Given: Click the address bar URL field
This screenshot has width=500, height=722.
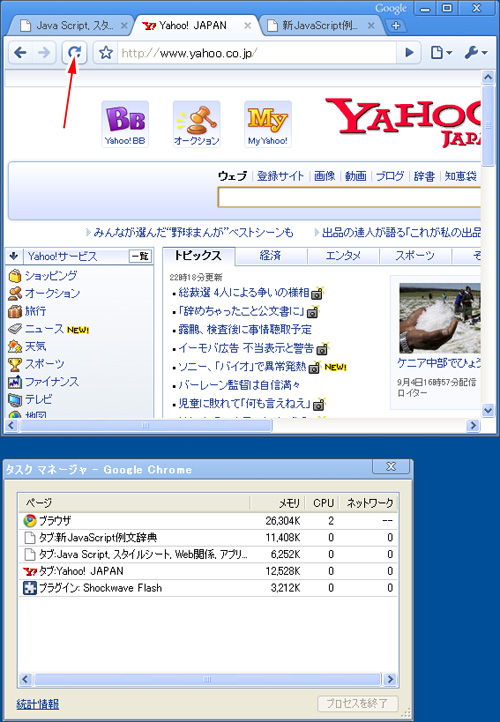Looking at the screenshot, I should 257,53.
